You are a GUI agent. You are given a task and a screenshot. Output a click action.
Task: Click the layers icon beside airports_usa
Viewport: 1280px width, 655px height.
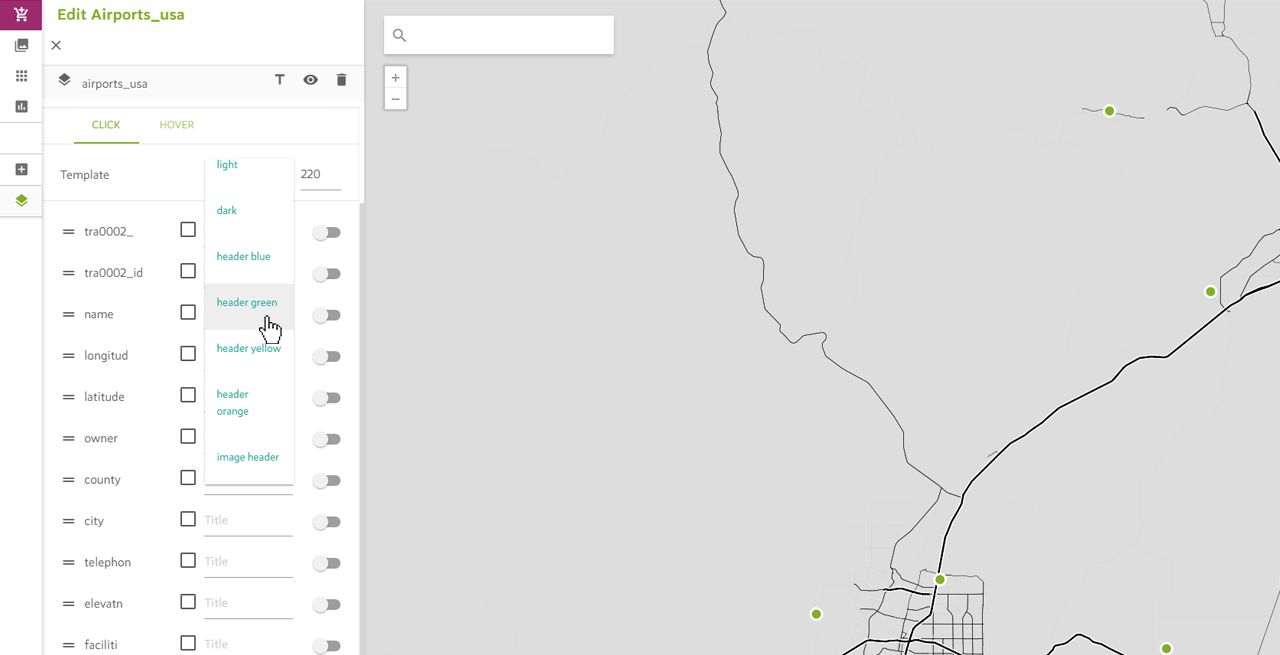[x=65, y=80]
